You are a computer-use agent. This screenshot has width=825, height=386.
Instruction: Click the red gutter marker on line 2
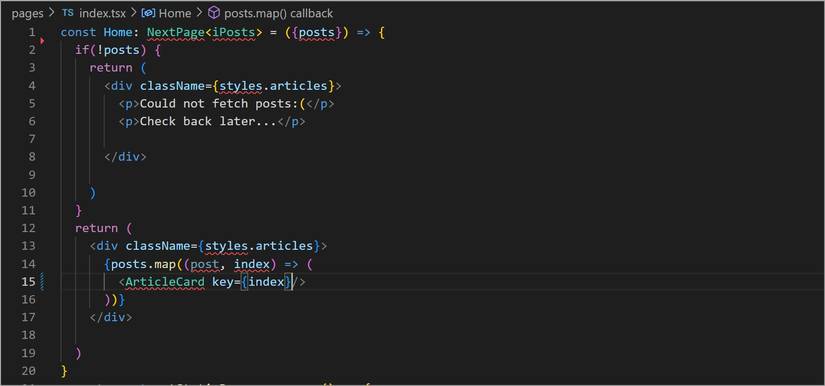coord(42,40)
